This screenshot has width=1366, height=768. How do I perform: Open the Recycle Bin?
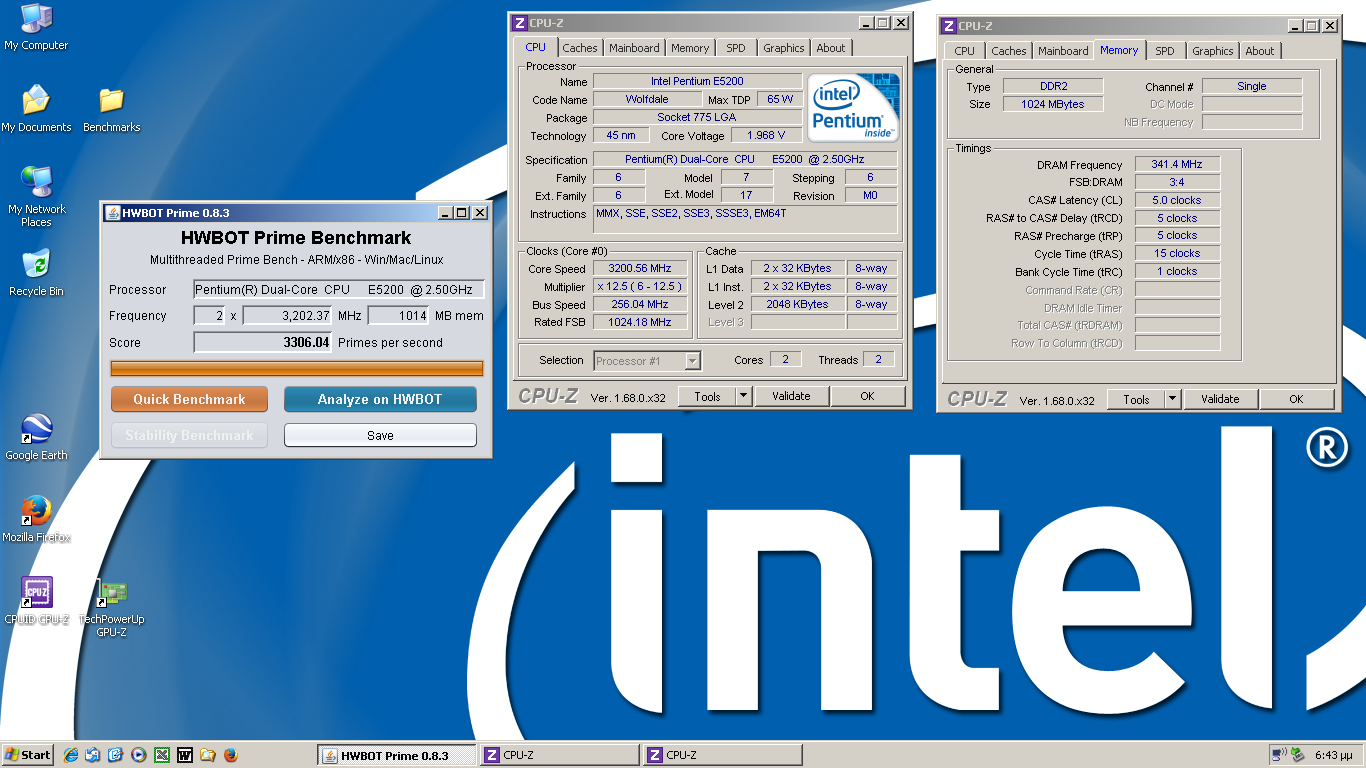36,273
